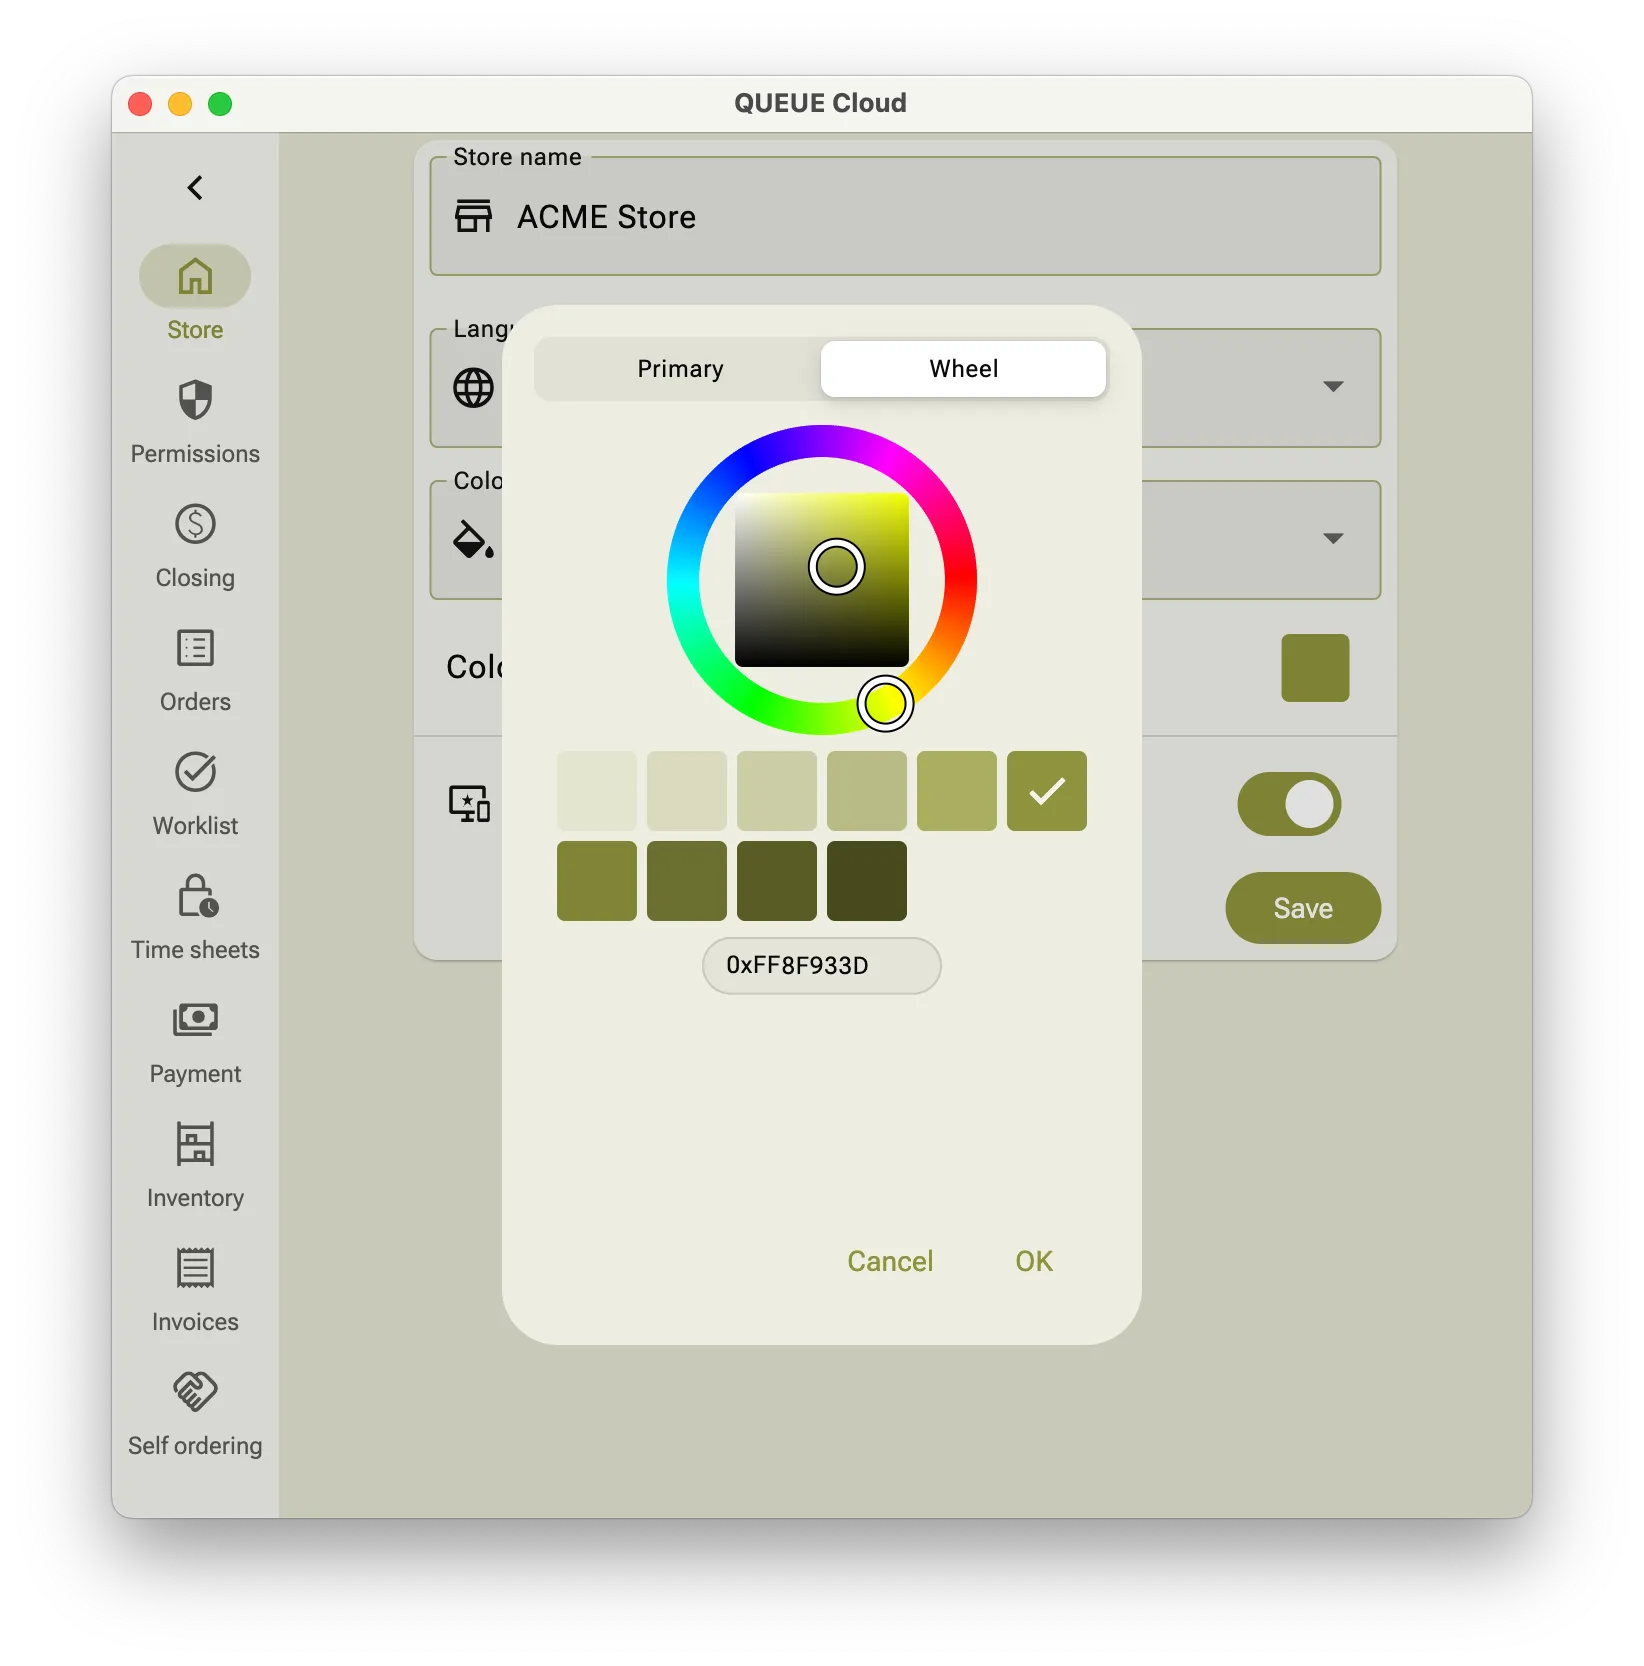Viewport: 1644px width, 1666px height.
Task: Select the checked olive shade swatch
Action: point(1046,791)
